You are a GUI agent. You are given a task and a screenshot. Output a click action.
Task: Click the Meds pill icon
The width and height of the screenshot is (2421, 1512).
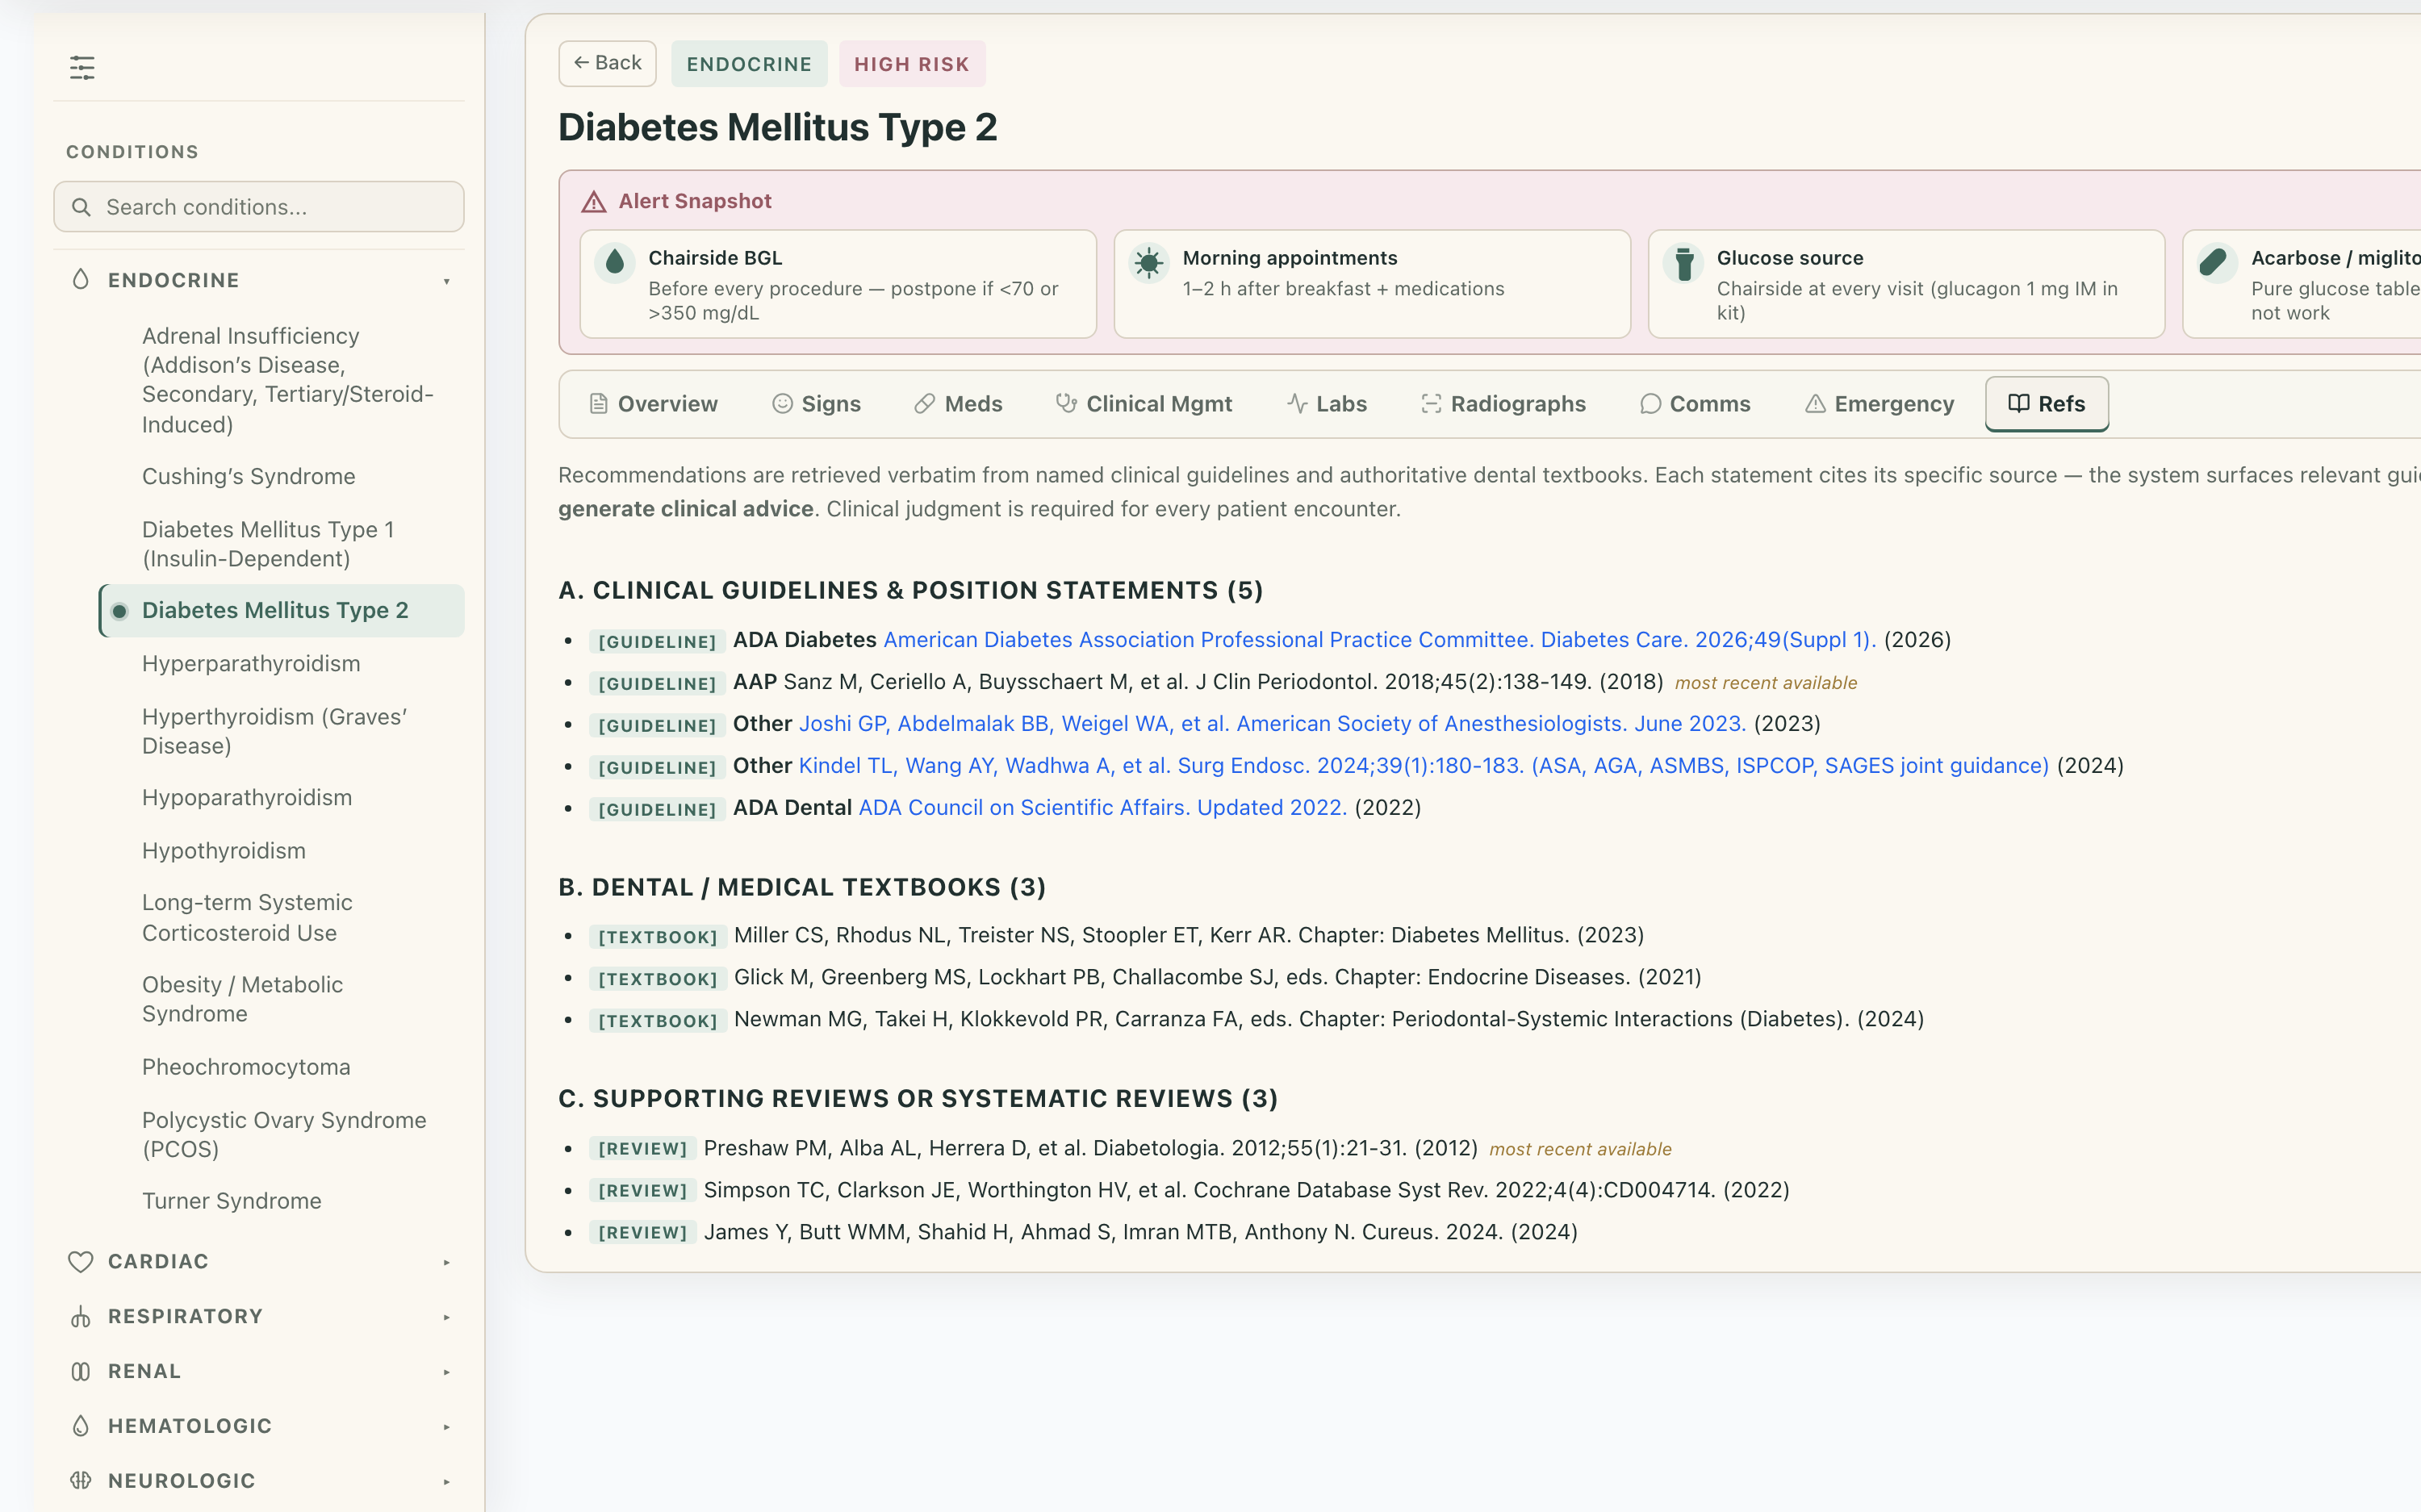(x=925, y=404)
